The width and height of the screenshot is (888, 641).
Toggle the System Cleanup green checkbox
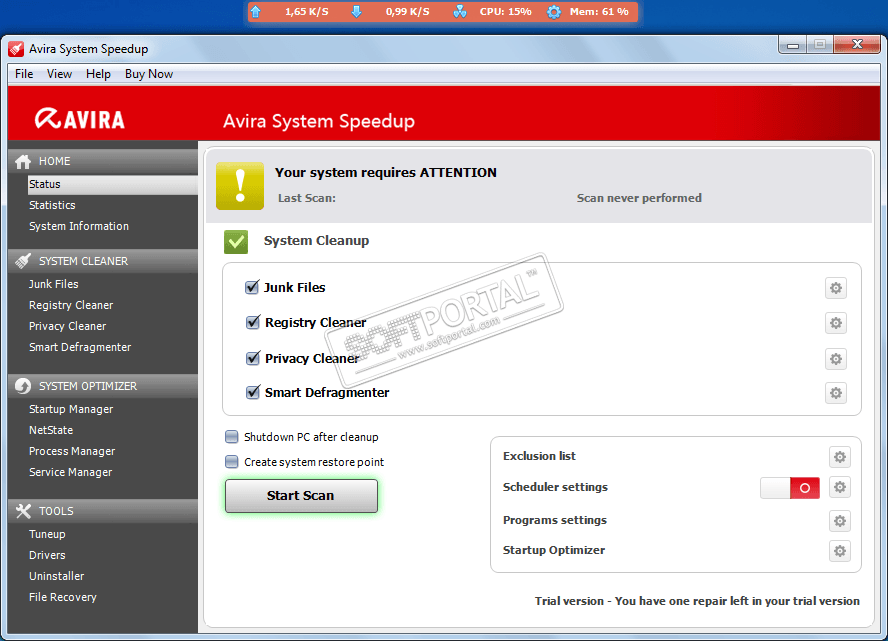pos(236,242)
